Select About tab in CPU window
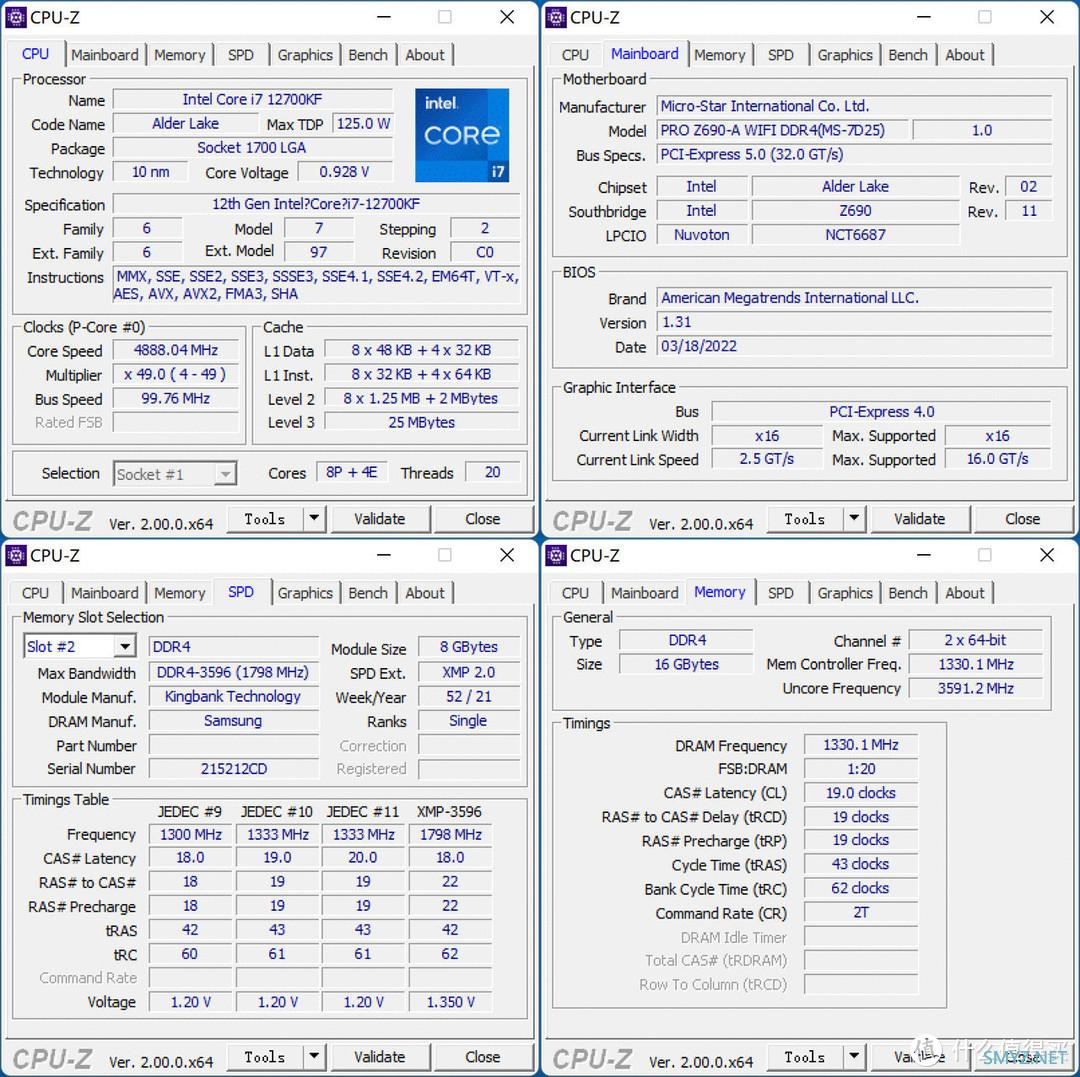Viewport: 1080px width, 1077px height. tap(425, 55)
